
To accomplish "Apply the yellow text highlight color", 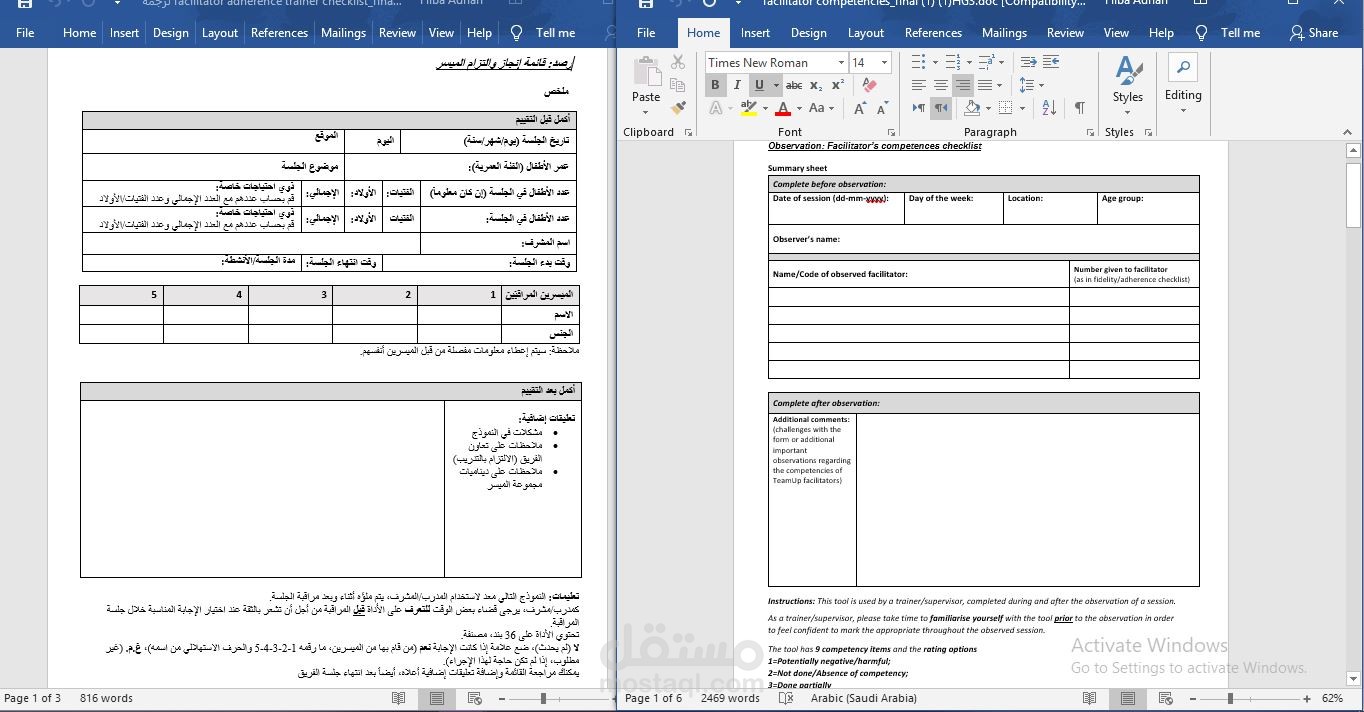I will coord(748,108).
